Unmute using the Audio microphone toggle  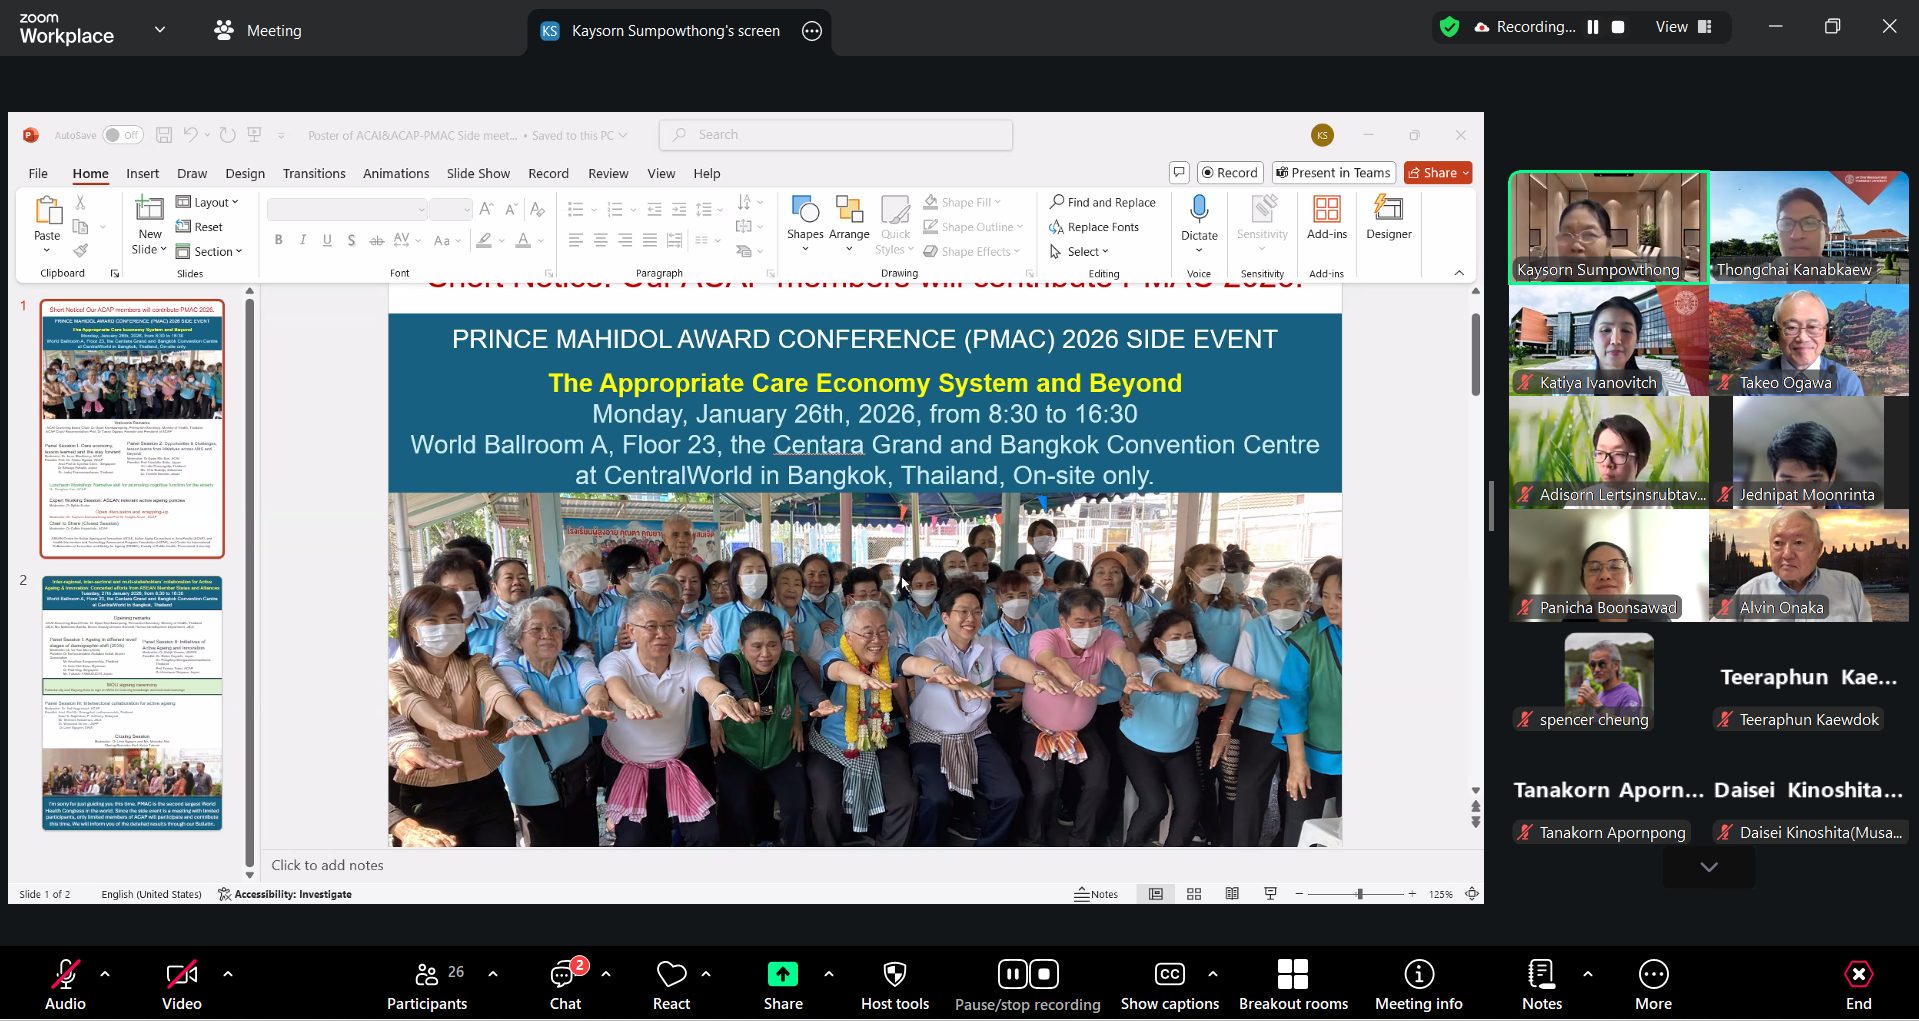(x=66, y=985)
